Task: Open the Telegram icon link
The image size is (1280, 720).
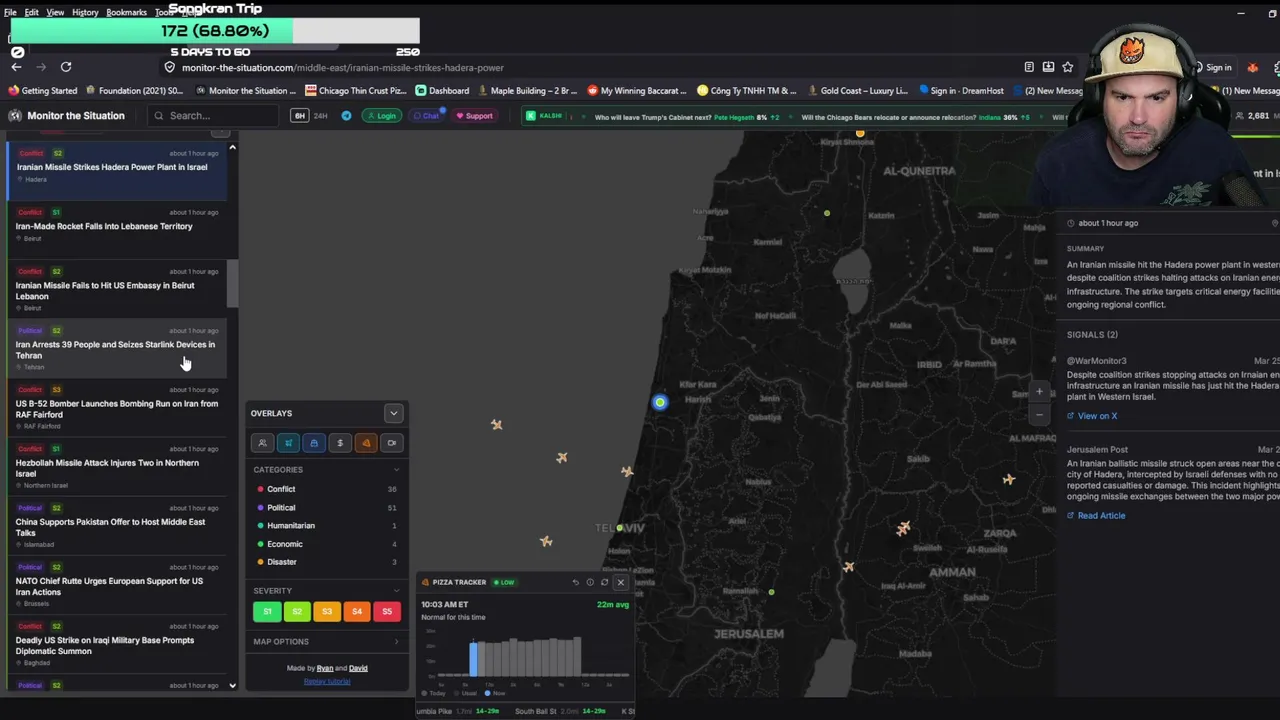Action: (x=346, y=116)
